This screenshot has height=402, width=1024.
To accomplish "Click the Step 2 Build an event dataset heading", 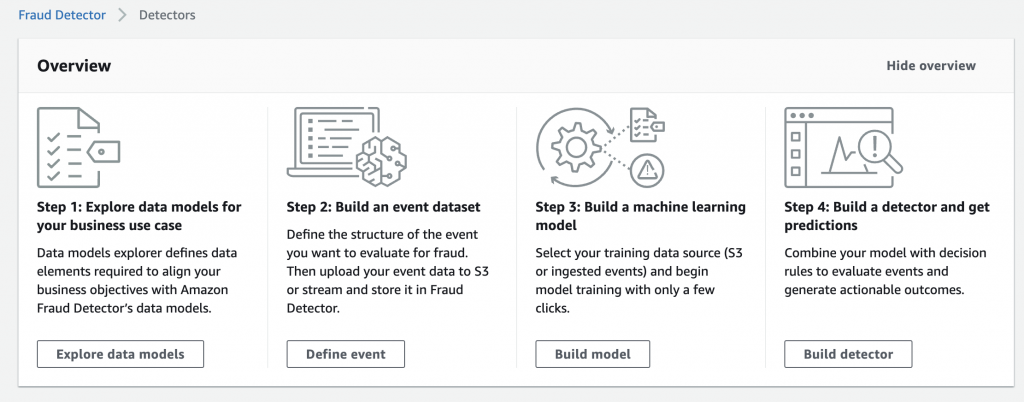I will (x=383, y=207).
